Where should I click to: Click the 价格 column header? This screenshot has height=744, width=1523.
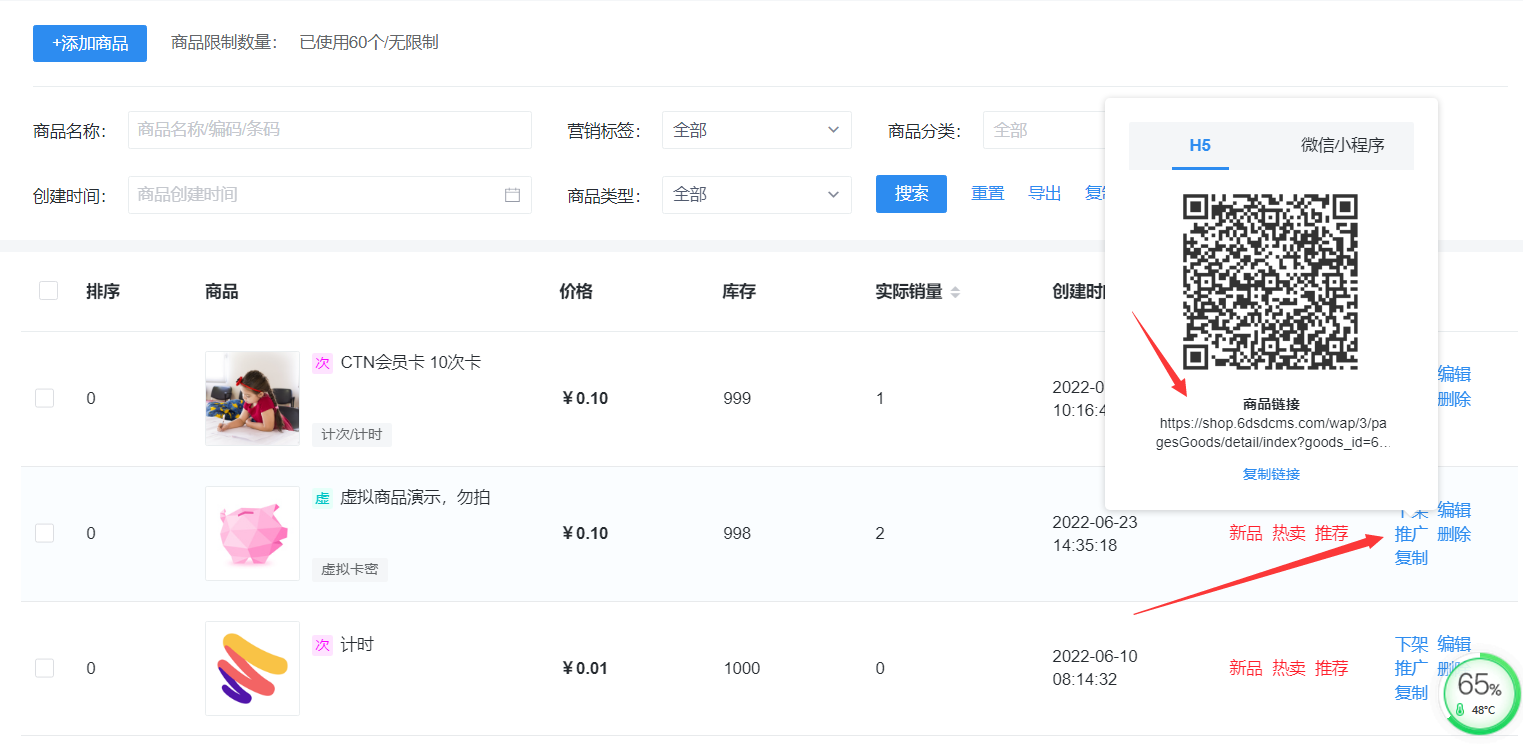coord(576,292)
